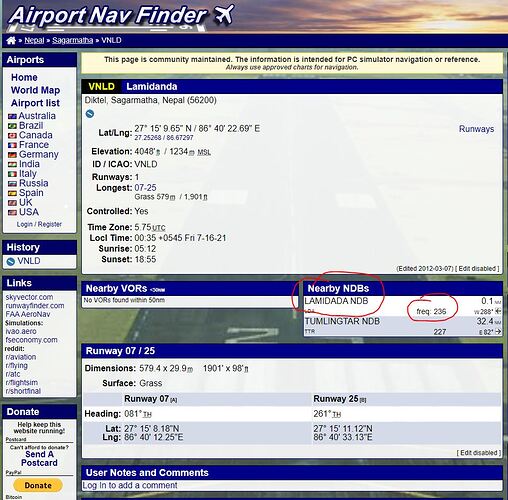The width and height of the screenshot is (508, 500).
Task: Click the blue round icon under Diktel address
Action: (90, 114)
